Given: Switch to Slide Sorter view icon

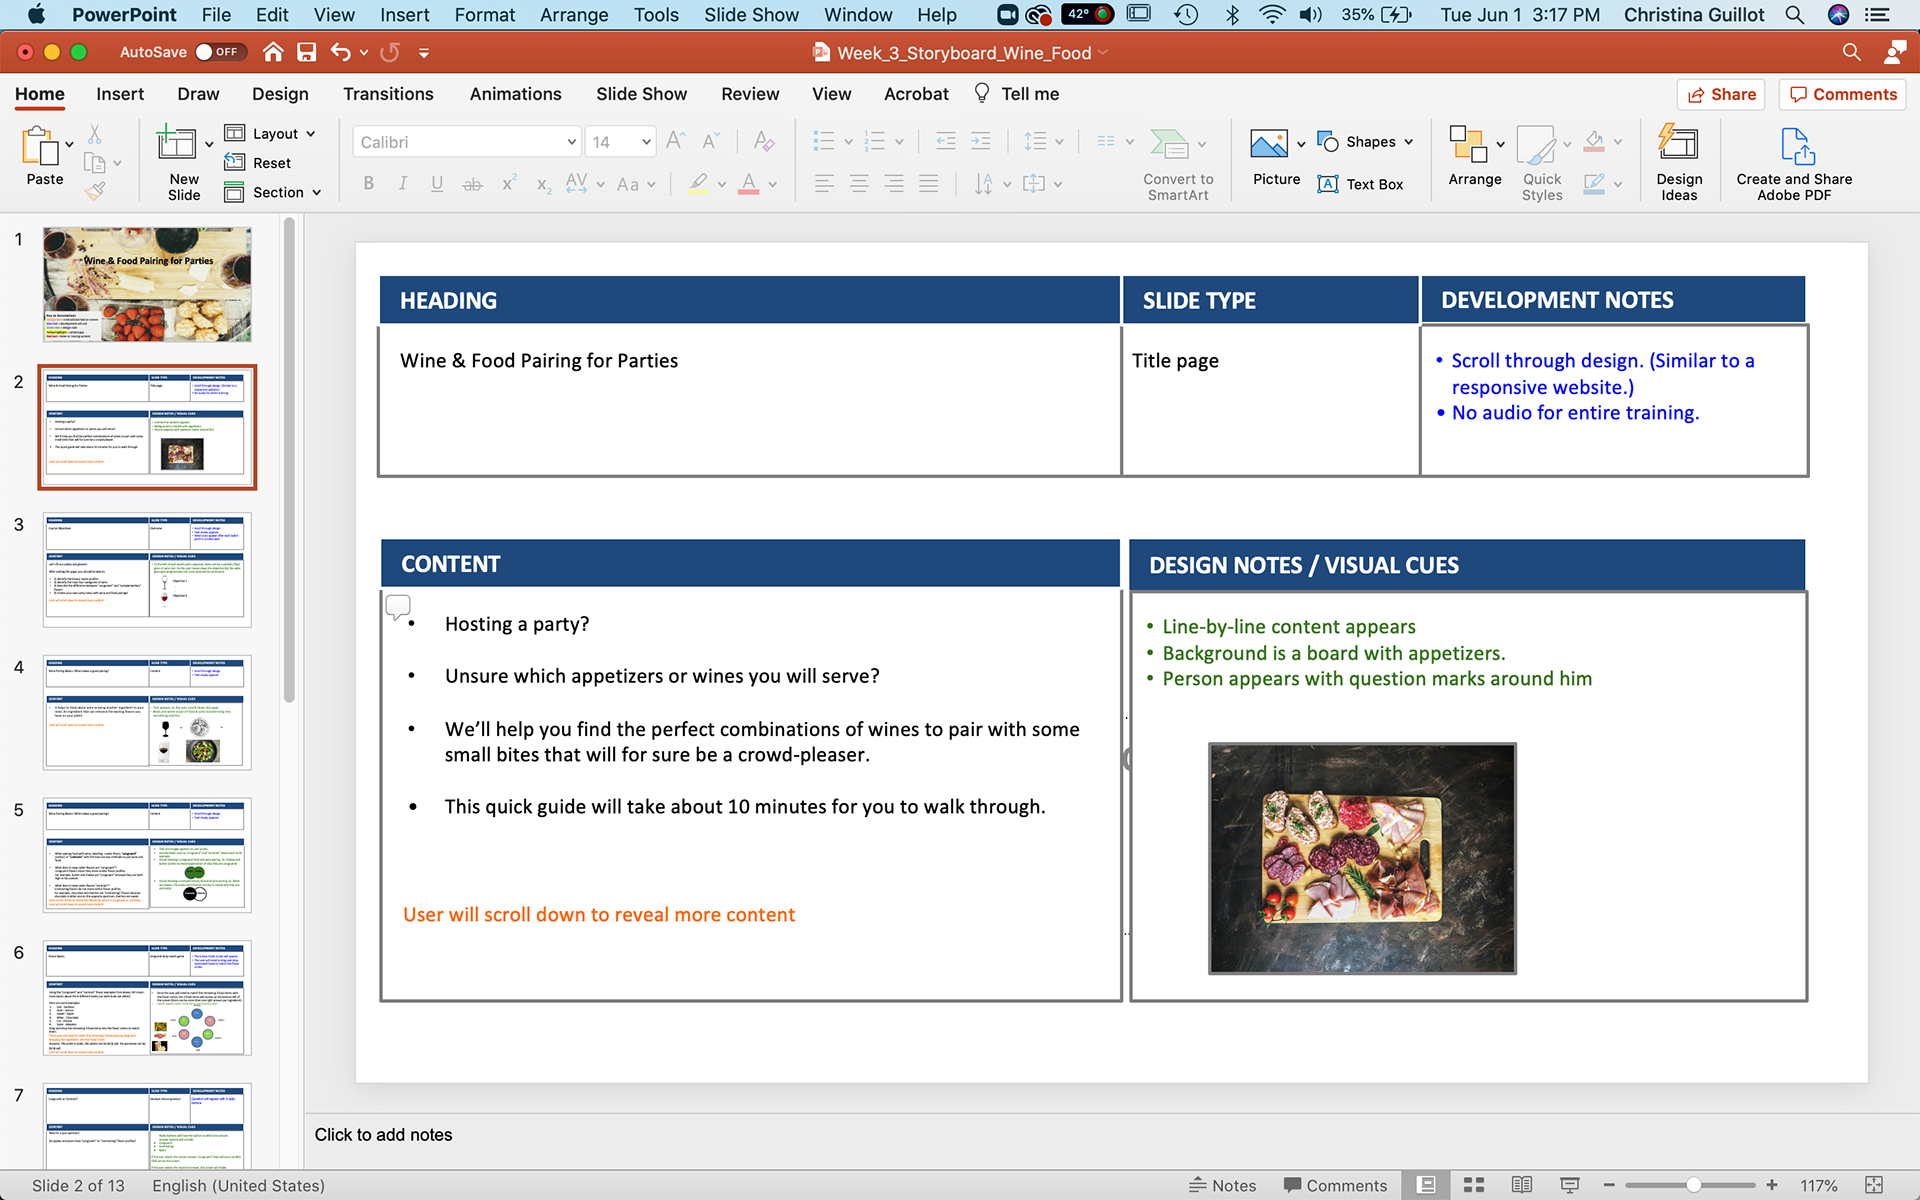Looking at the screenshot, I should (x=1474, y=1185).
